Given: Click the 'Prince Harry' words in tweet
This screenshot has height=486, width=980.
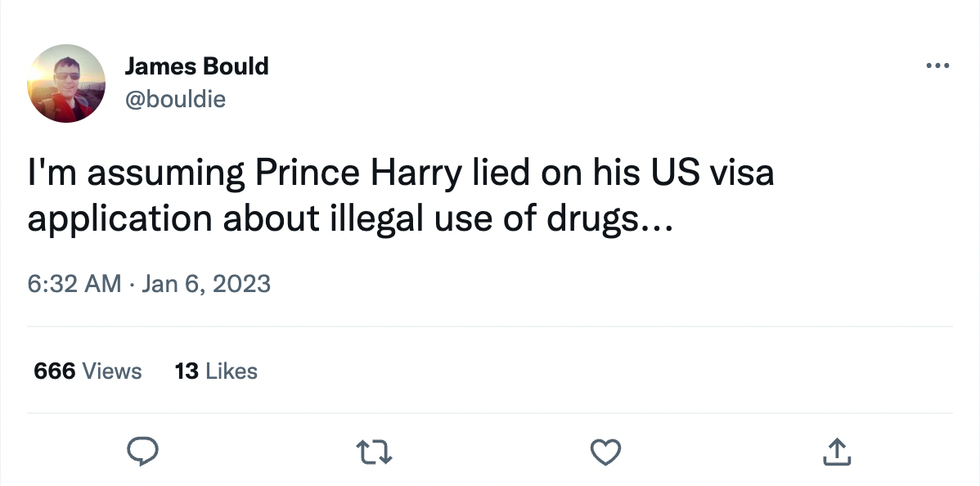Looking at the screenshot, I should [x=356, y=173].
